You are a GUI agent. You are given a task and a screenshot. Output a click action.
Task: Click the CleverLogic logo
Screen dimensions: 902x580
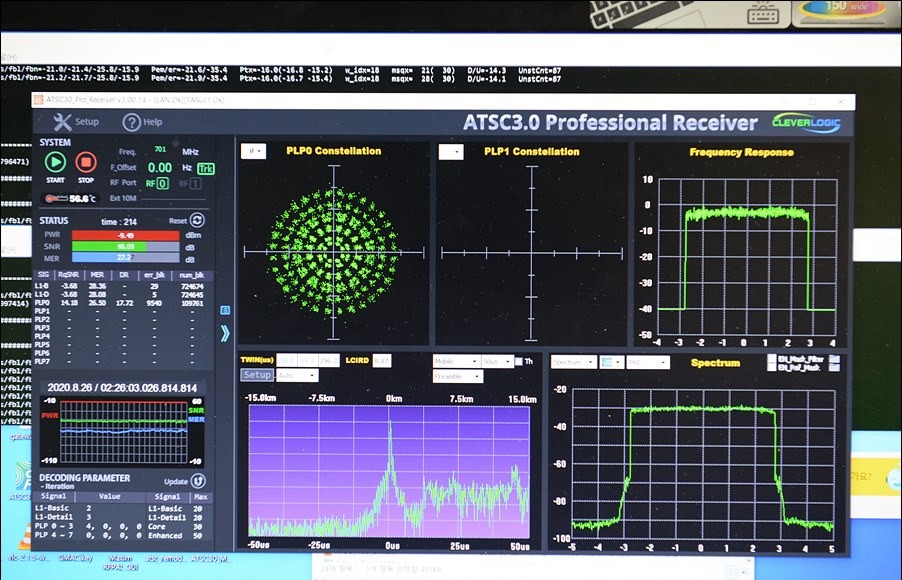[807, 123]
